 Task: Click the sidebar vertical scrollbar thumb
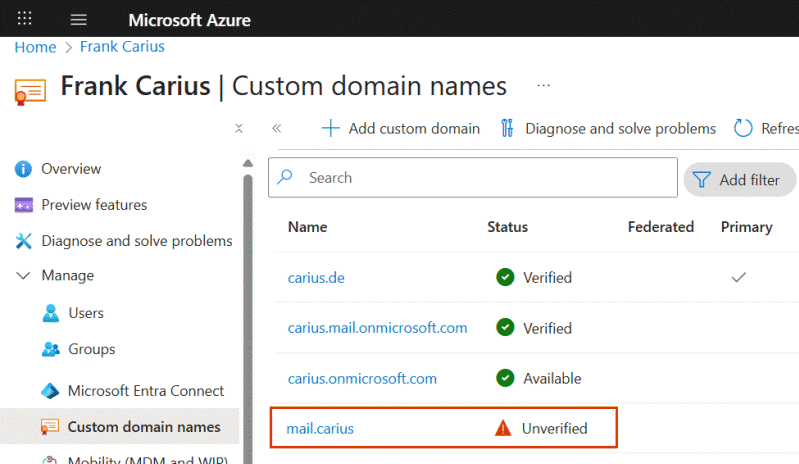click(248, 318)
